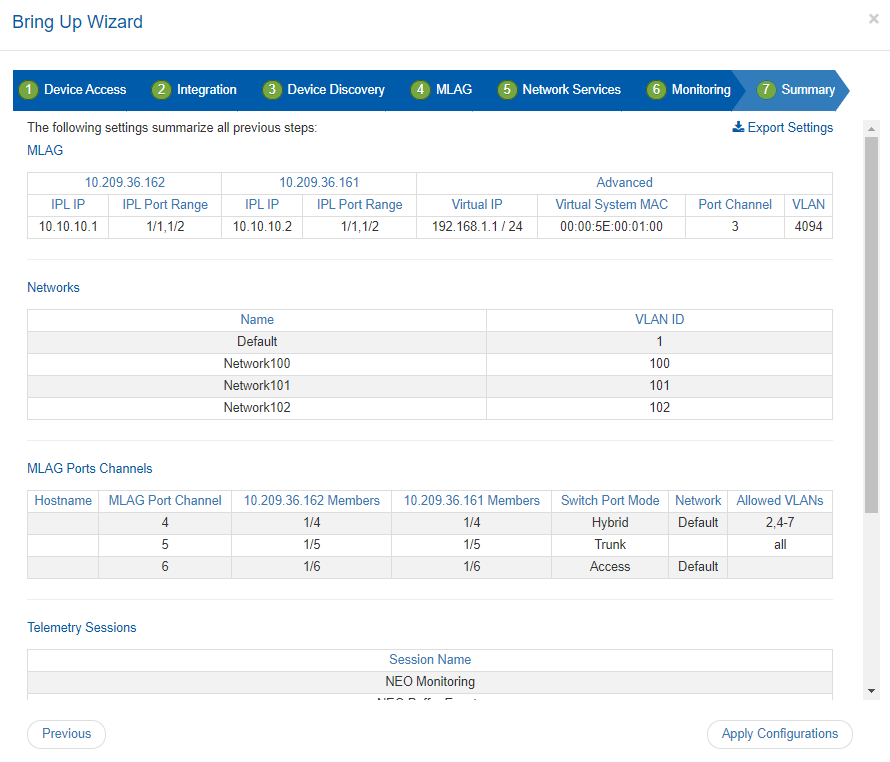This screenshot has height=762, width=890.
Task: Click step 4 number badge for MLAG
Action: point(420,90)
